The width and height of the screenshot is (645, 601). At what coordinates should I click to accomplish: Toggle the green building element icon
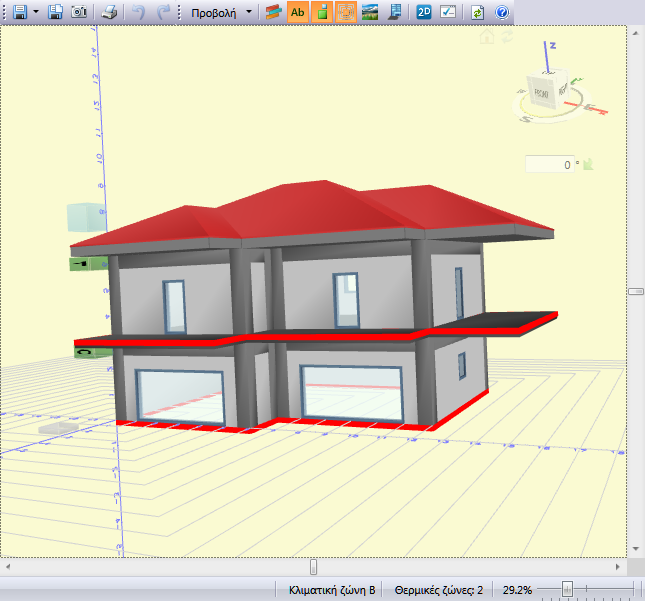coord(321,12)
